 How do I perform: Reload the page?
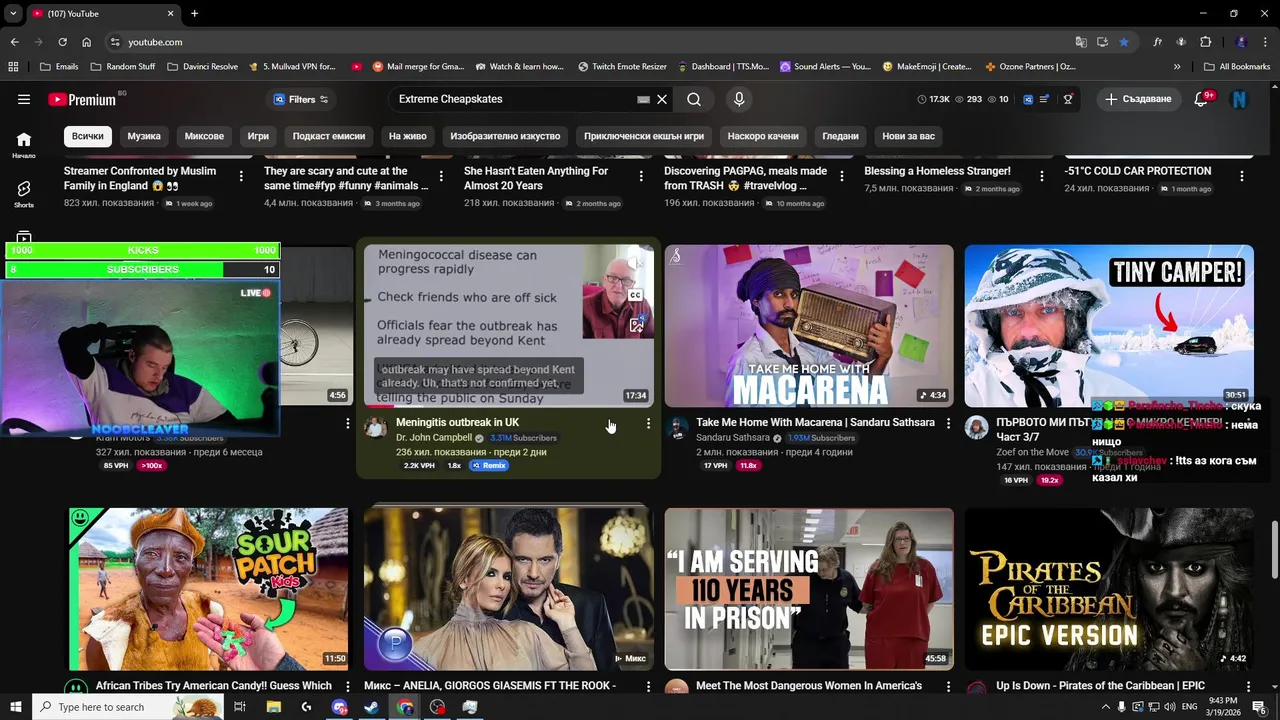point(62,42)
